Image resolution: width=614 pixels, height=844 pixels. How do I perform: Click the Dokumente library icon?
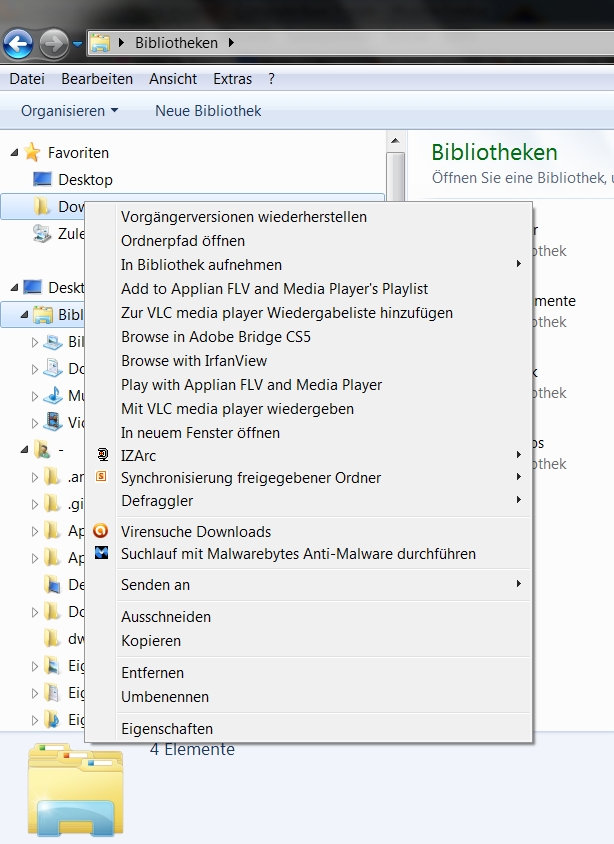point(53,368)
